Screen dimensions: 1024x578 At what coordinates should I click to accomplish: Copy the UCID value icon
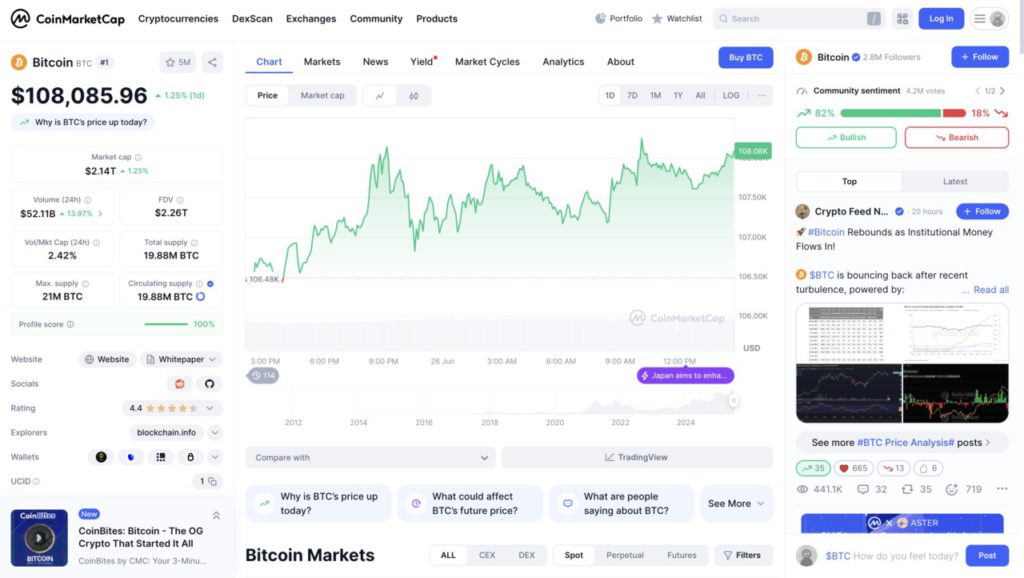[x=209, y=481]
